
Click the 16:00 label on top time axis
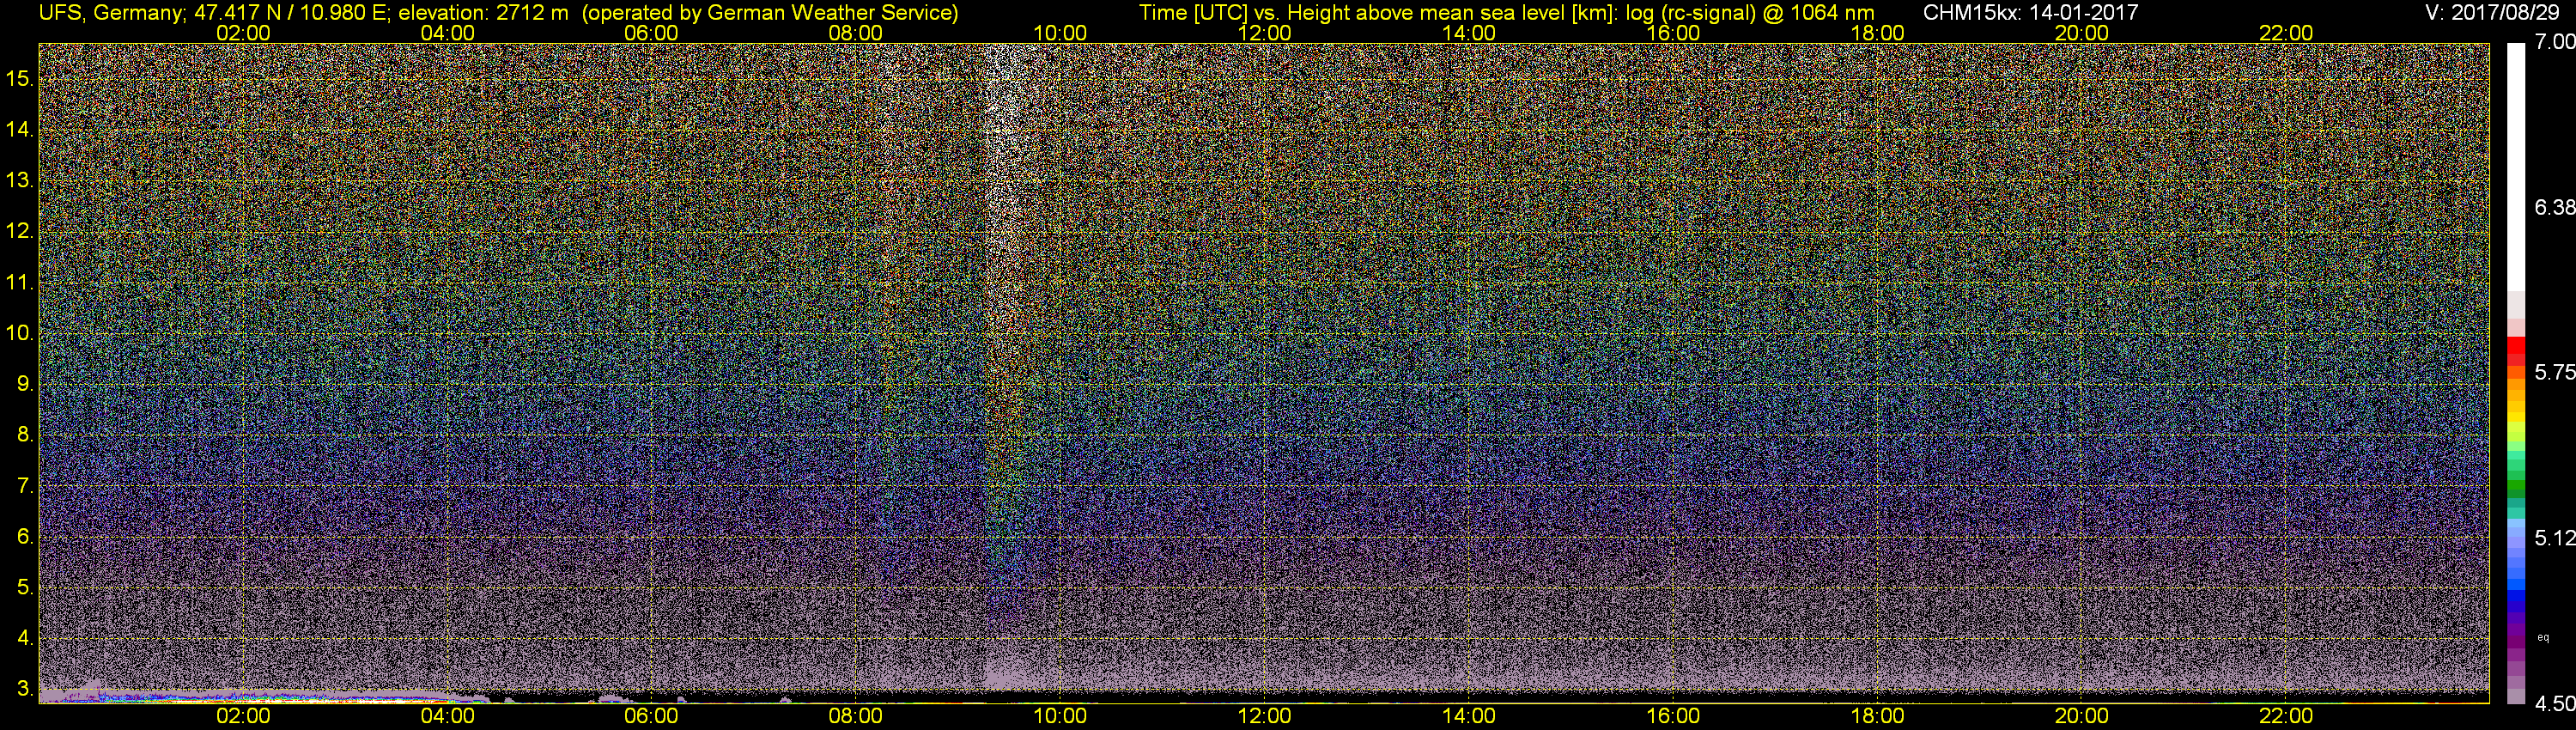(1673, 33)
